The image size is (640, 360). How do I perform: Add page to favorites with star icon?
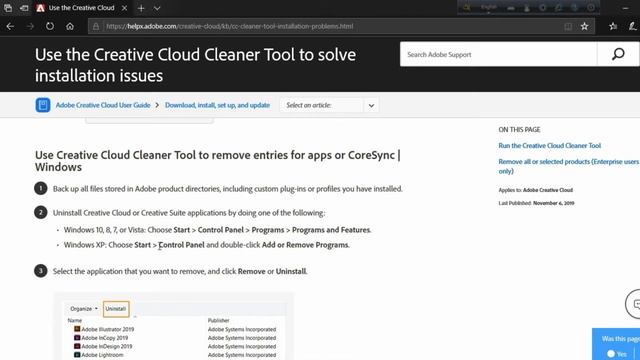584,27
